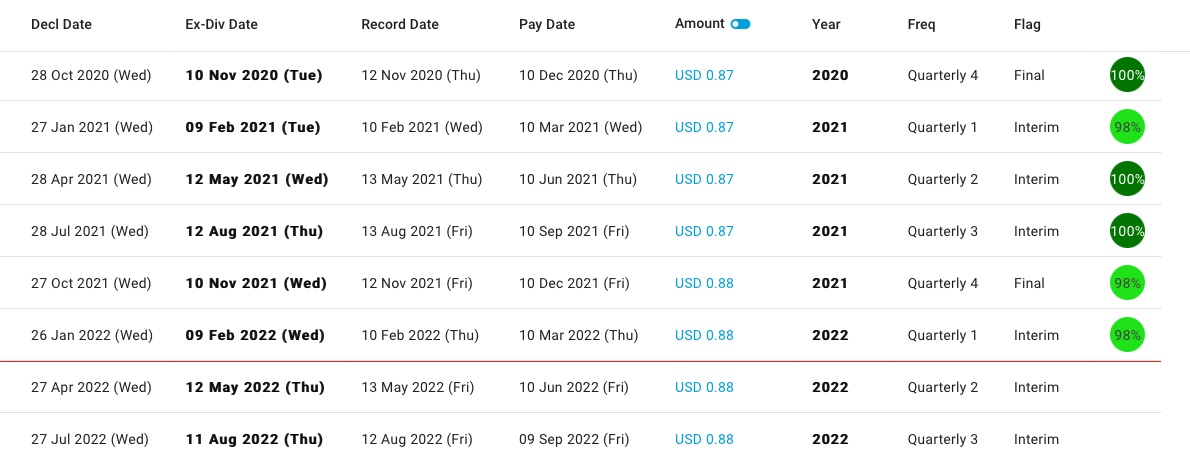Click the Pay Date column header
This screenshot has height=456, width=1190.
[547, 24]
